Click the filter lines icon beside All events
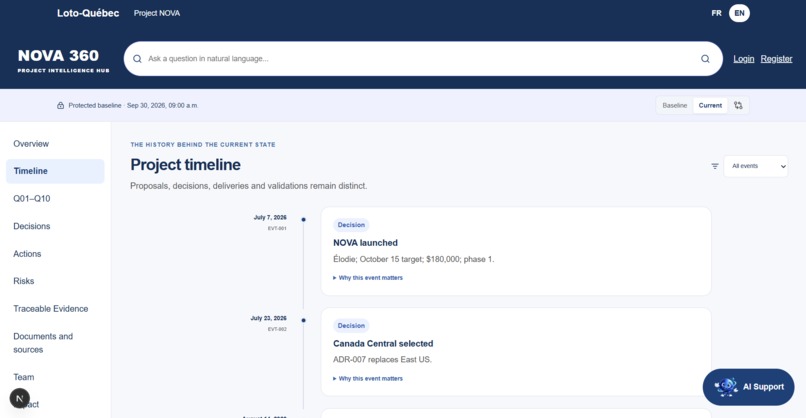 click(715, 166)
